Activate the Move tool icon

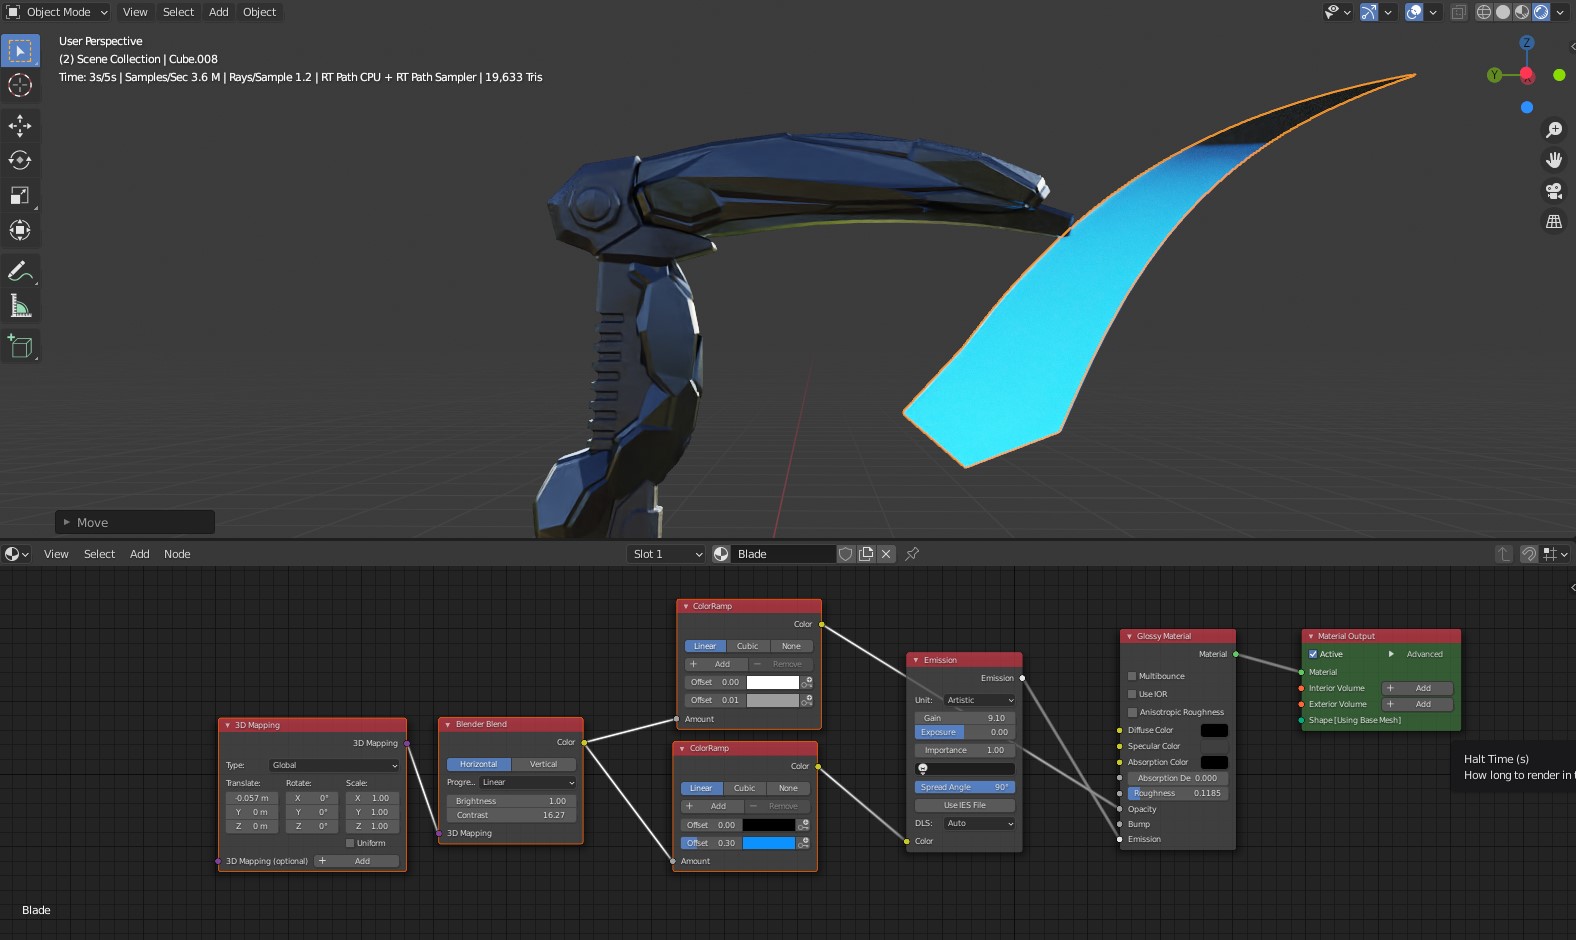[x=20, y=125]
